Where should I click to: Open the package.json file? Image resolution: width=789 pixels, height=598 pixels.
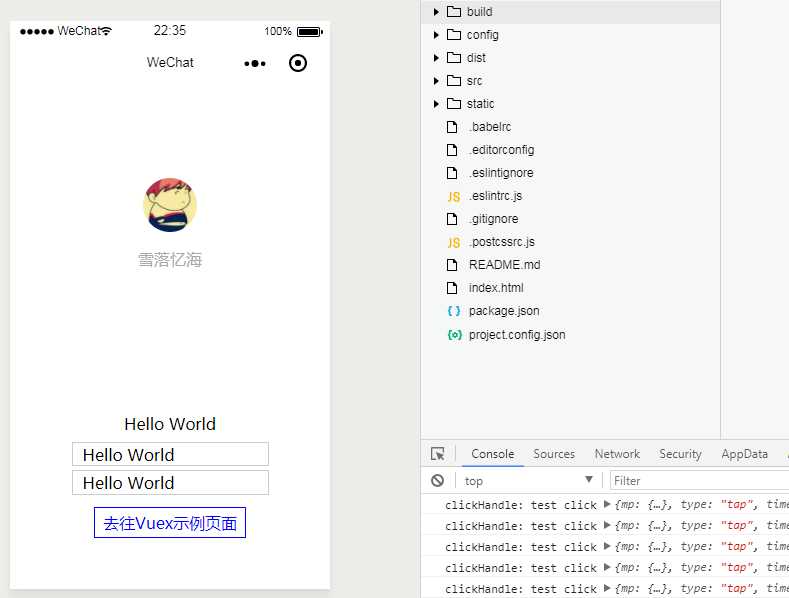pos(504,311)
